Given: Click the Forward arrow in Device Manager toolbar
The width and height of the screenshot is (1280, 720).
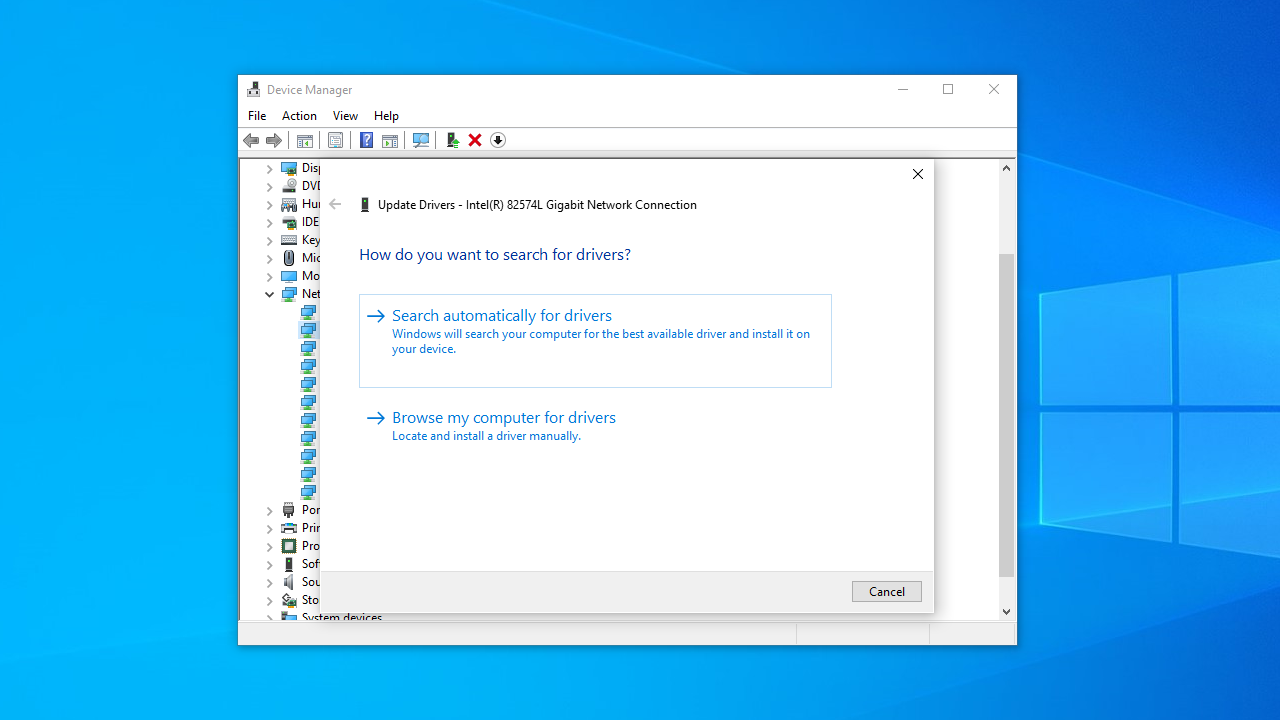Looking at the screenshot, I should tap(273, 141).
